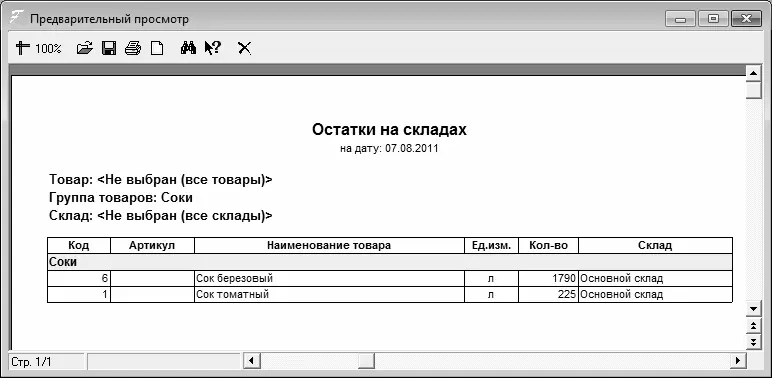The width and height of the screenshot is (772, 378).
Task: Close the preview with X toolbar icon
Action: (x=244, y=48)
